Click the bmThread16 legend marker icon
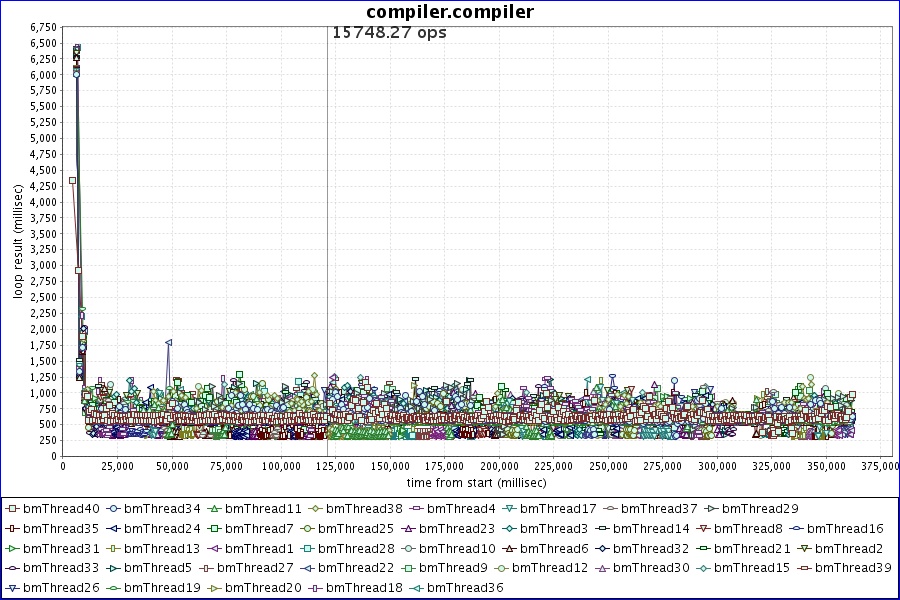Screen dimensions: 900x600 coord(795,529)
